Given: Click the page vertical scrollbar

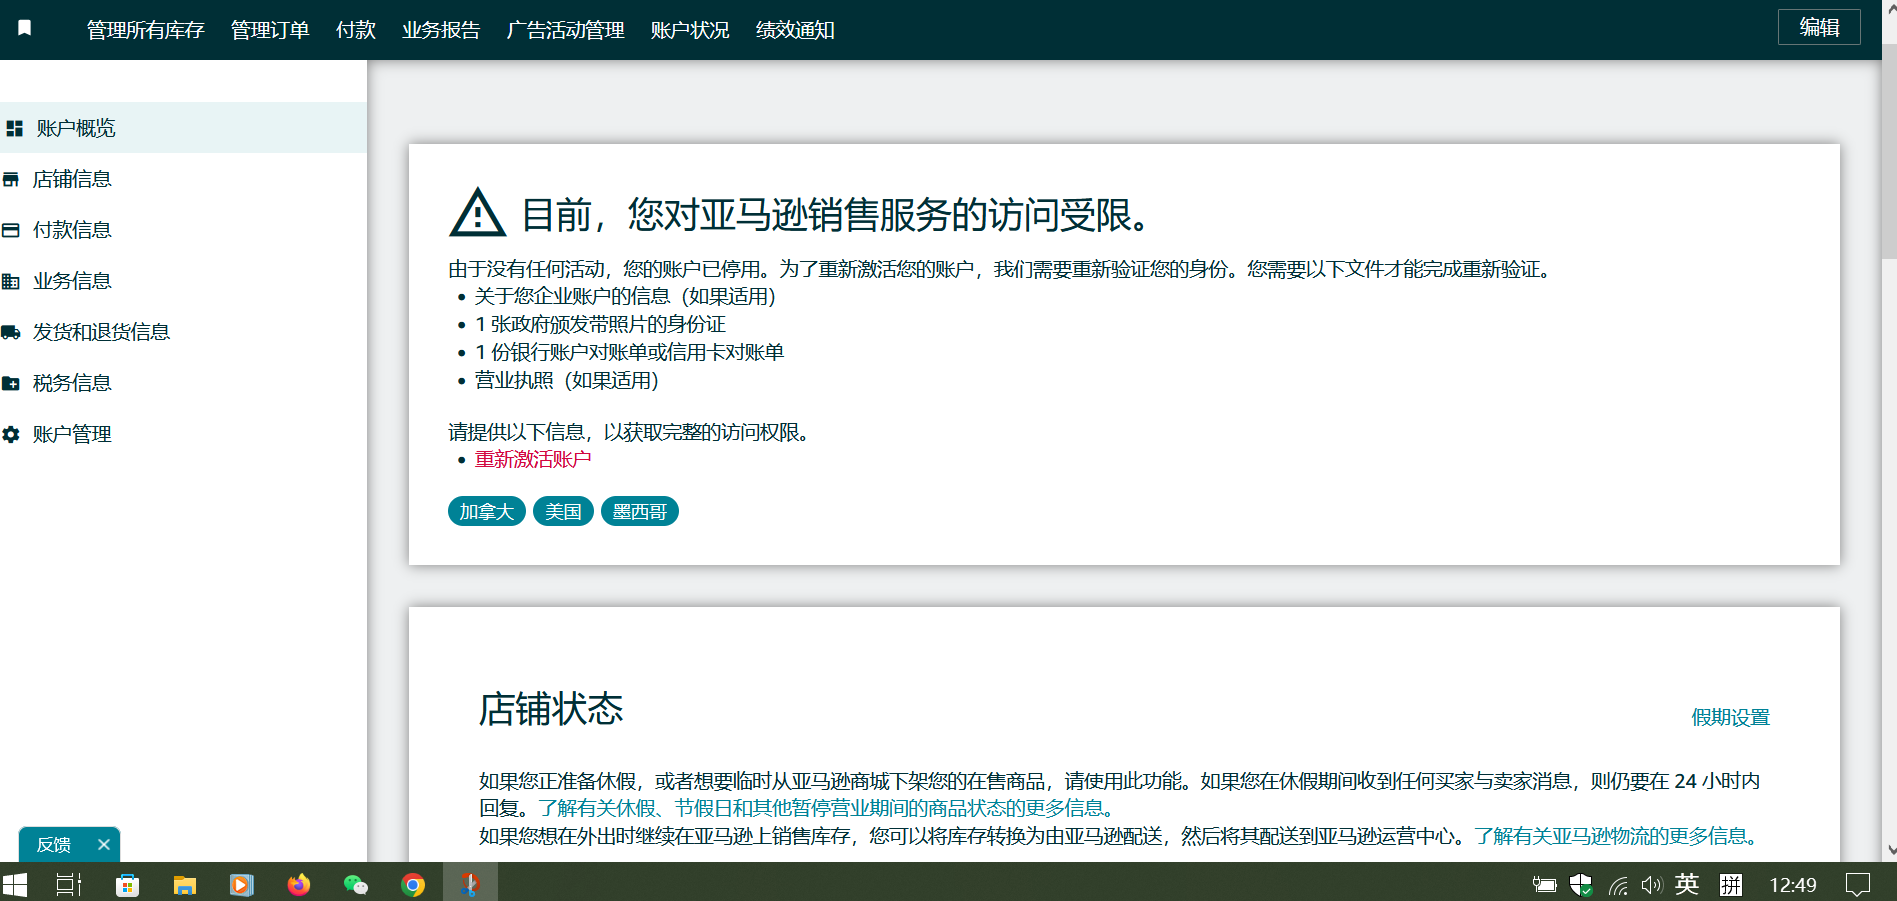Looking at the screenshot, I should point(1889,150).
